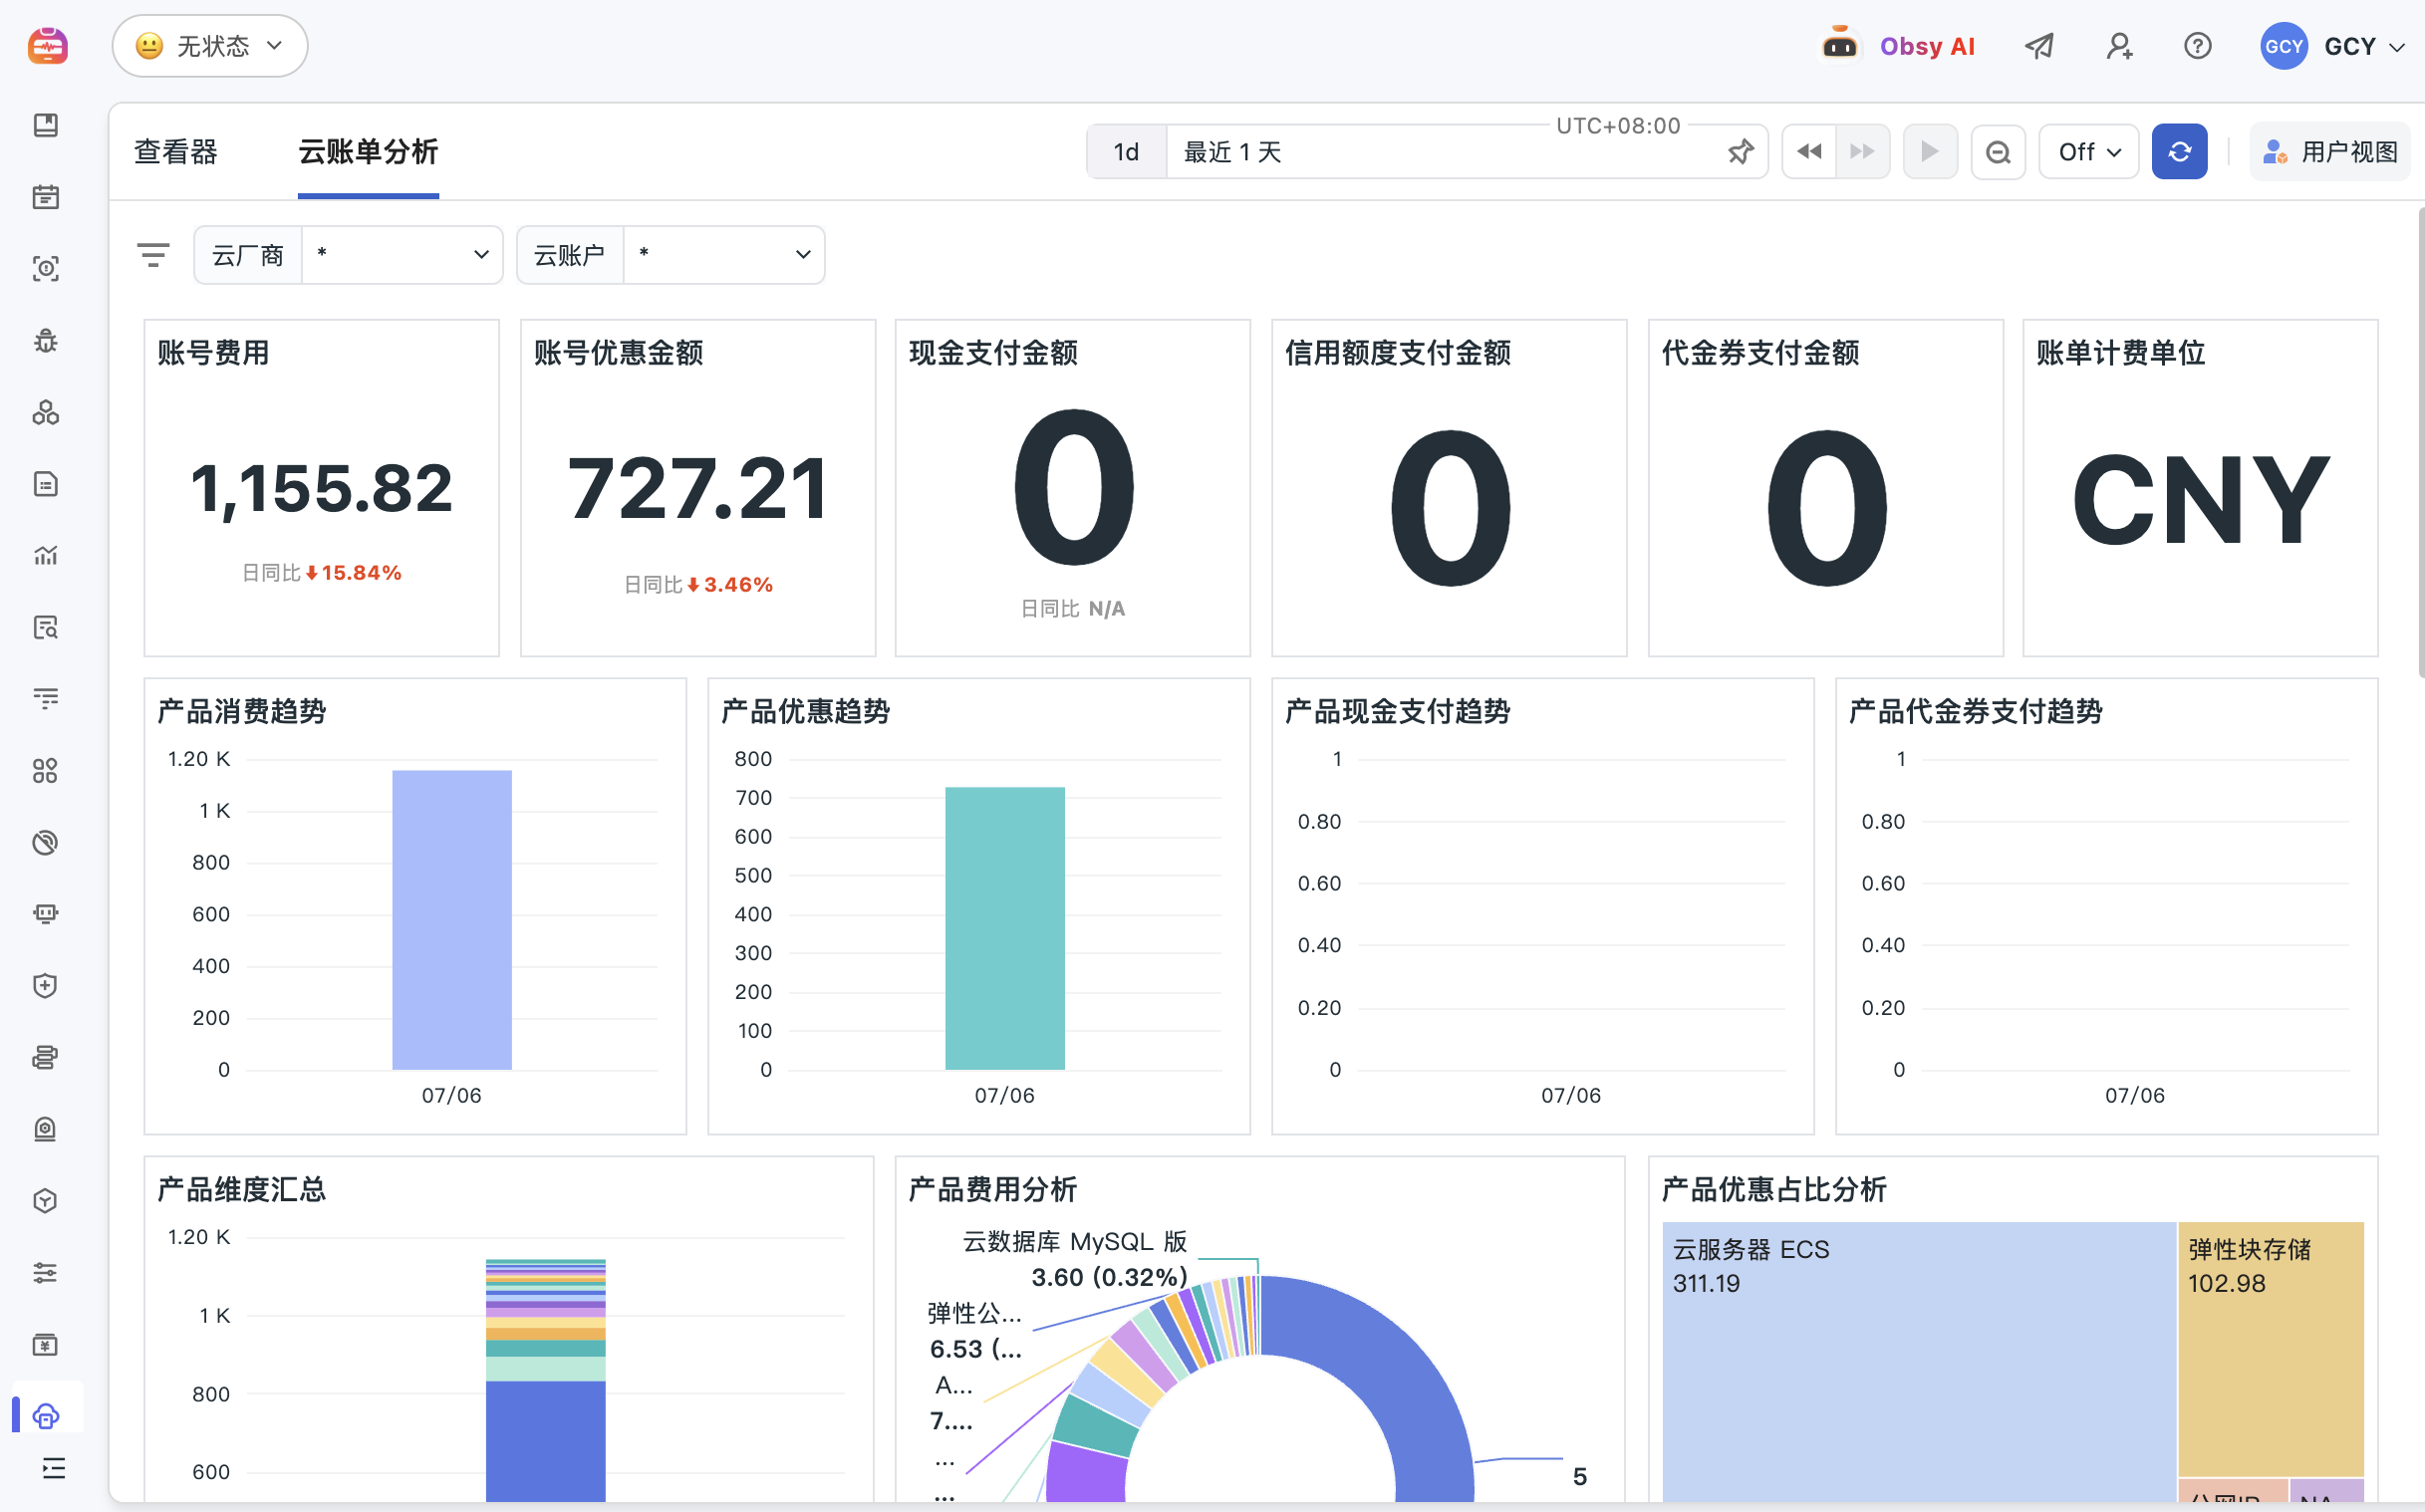This screenshot has width=2425, height=1512.
Task: Expand the sidebar with bottom menu icon
Action: tap(54, 1468)
